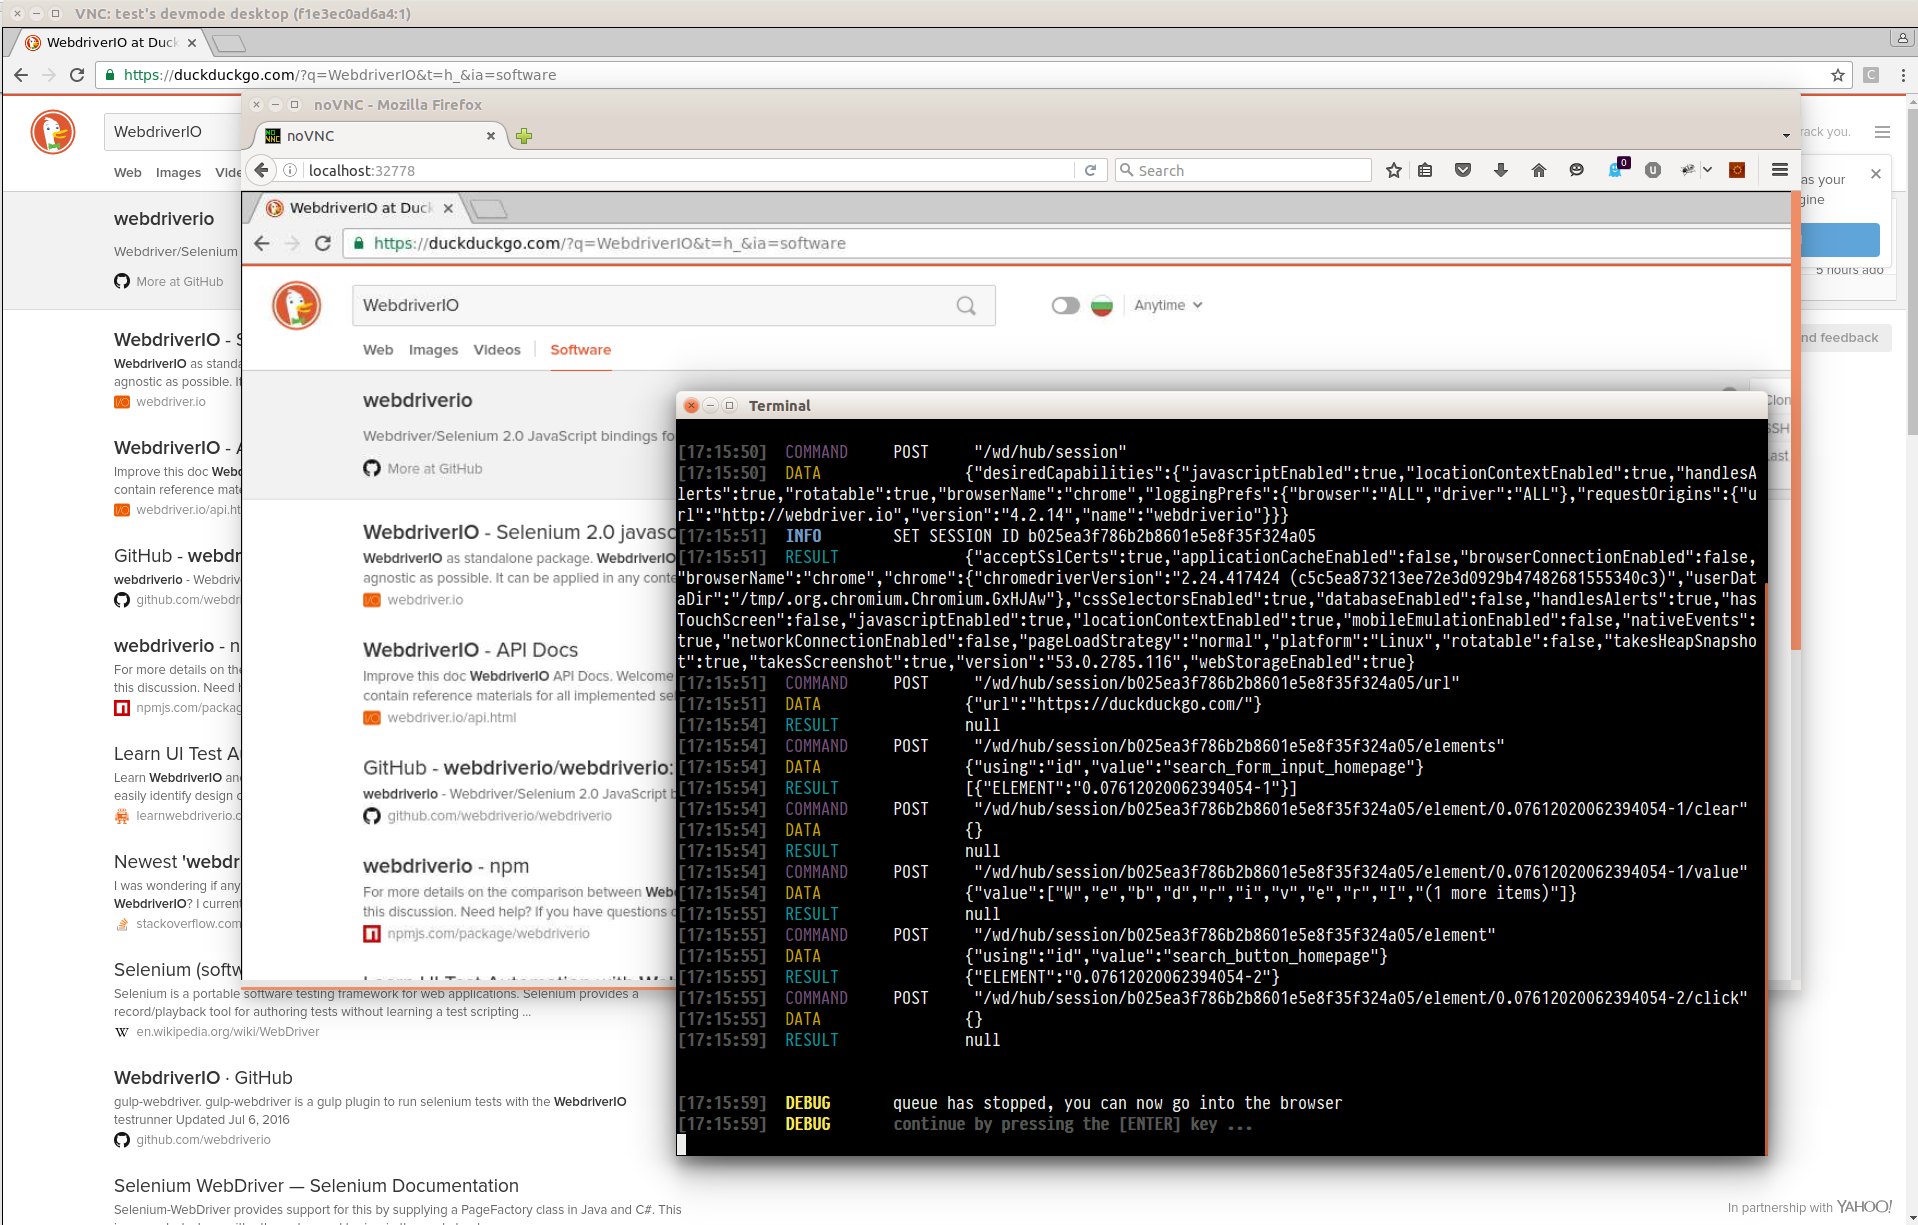Dismiss the search engine prompt with X
This screenshot has width=1918, height=1225.
1876,174
